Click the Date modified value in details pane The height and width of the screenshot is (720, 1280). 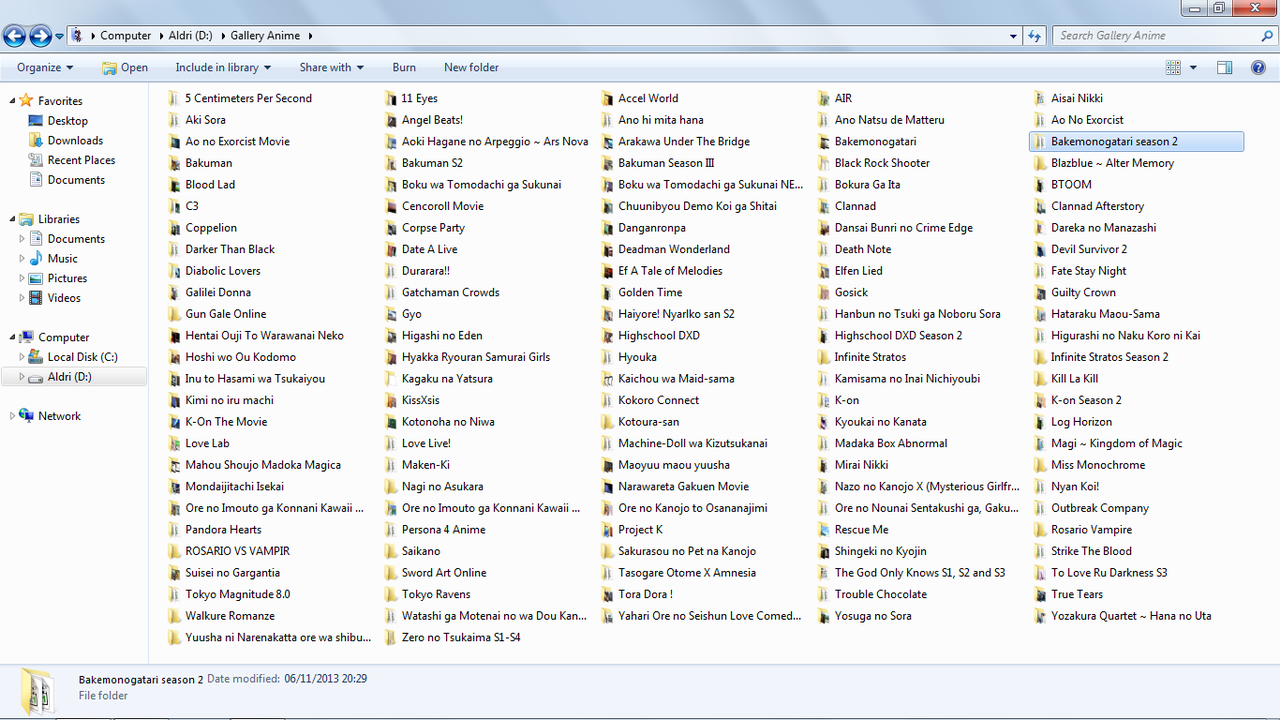(x=327, y=679)
